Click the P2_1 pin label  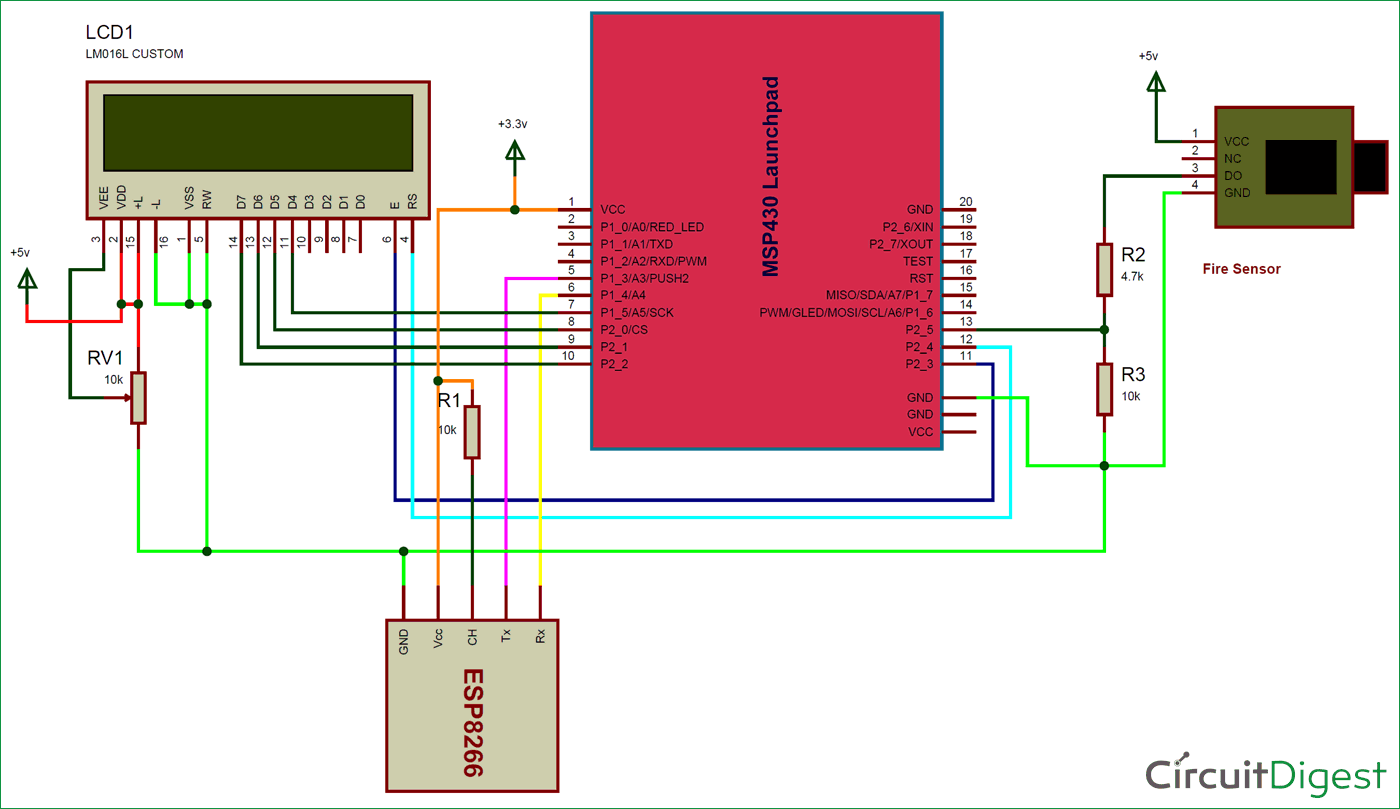614,346
